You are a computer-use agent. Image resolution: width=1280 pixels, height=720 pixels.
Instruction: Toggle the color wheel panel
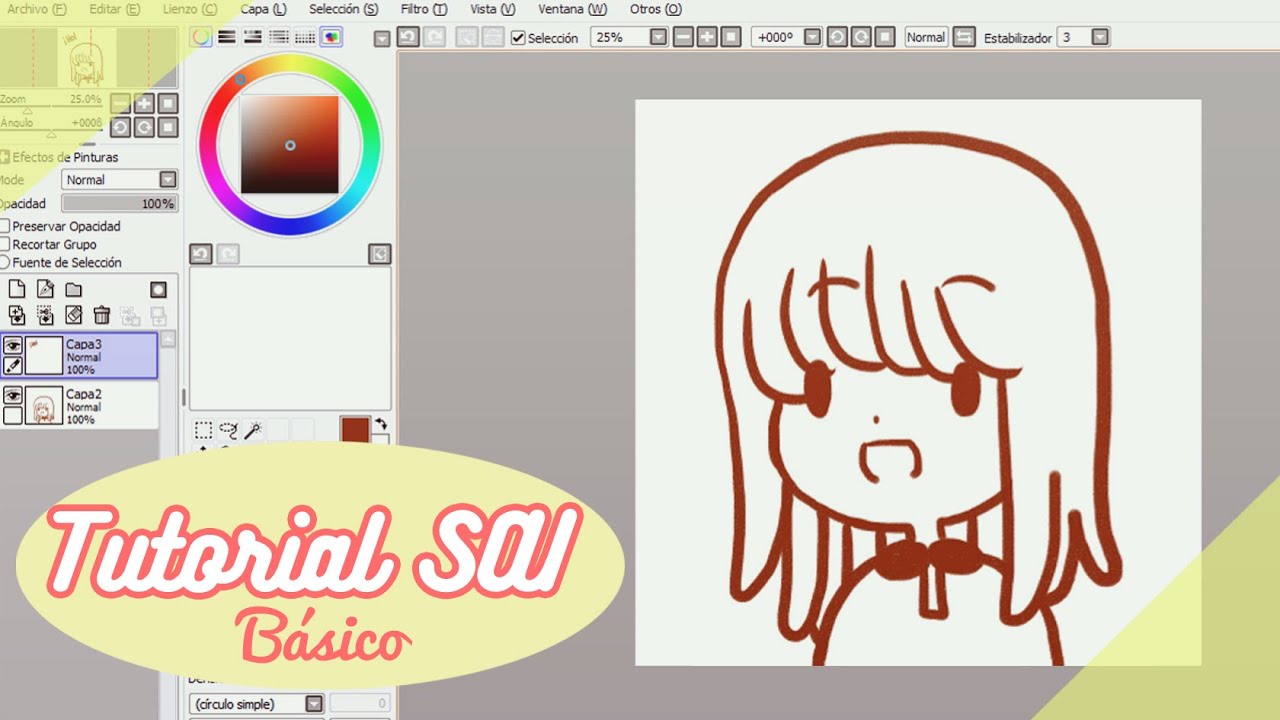(x=201, y=37)
